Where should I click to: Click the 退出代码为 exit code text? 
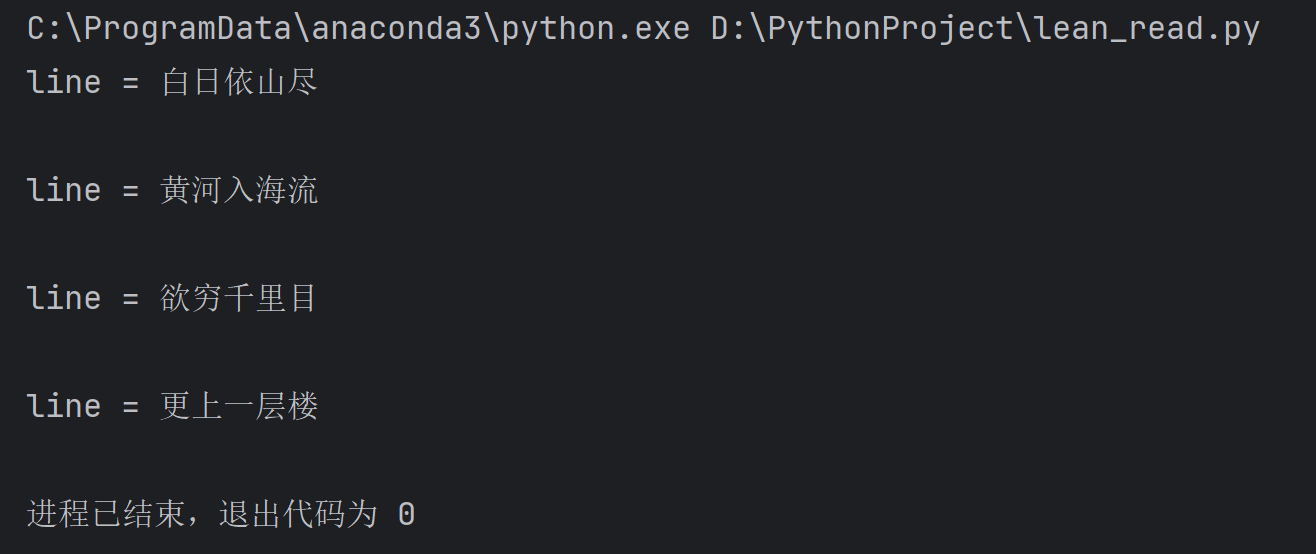tap(297, 514)
